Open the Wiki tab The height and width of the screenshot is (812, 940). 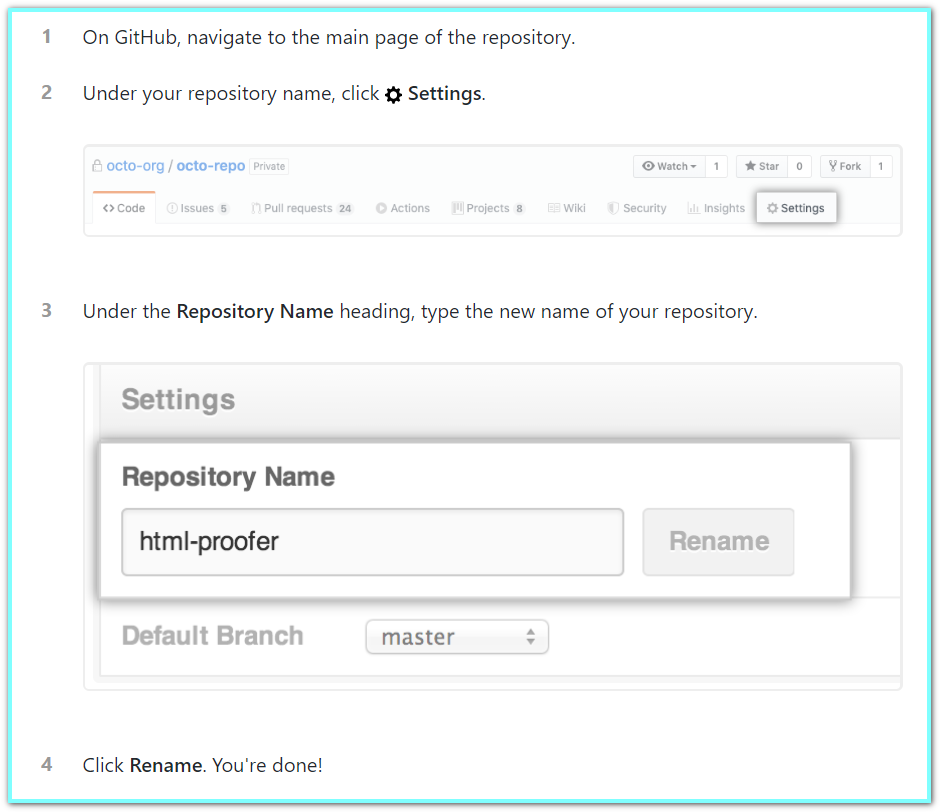pos(567,208)
